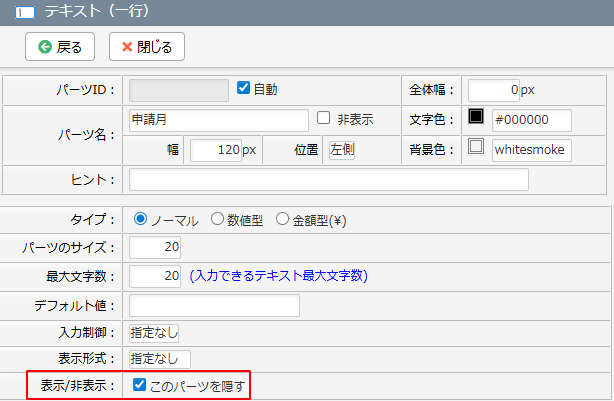Click the テキスト（一行） title text
The image size is (614, 401).
point(97,11)
